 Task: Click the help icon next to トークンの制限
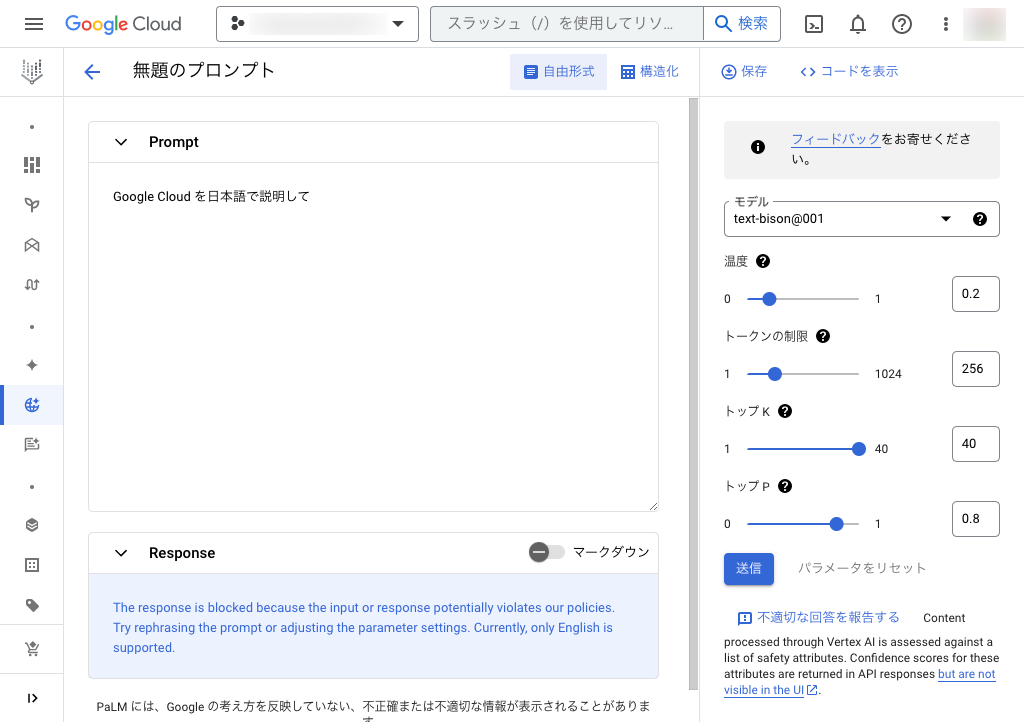[x=823, y=336]
